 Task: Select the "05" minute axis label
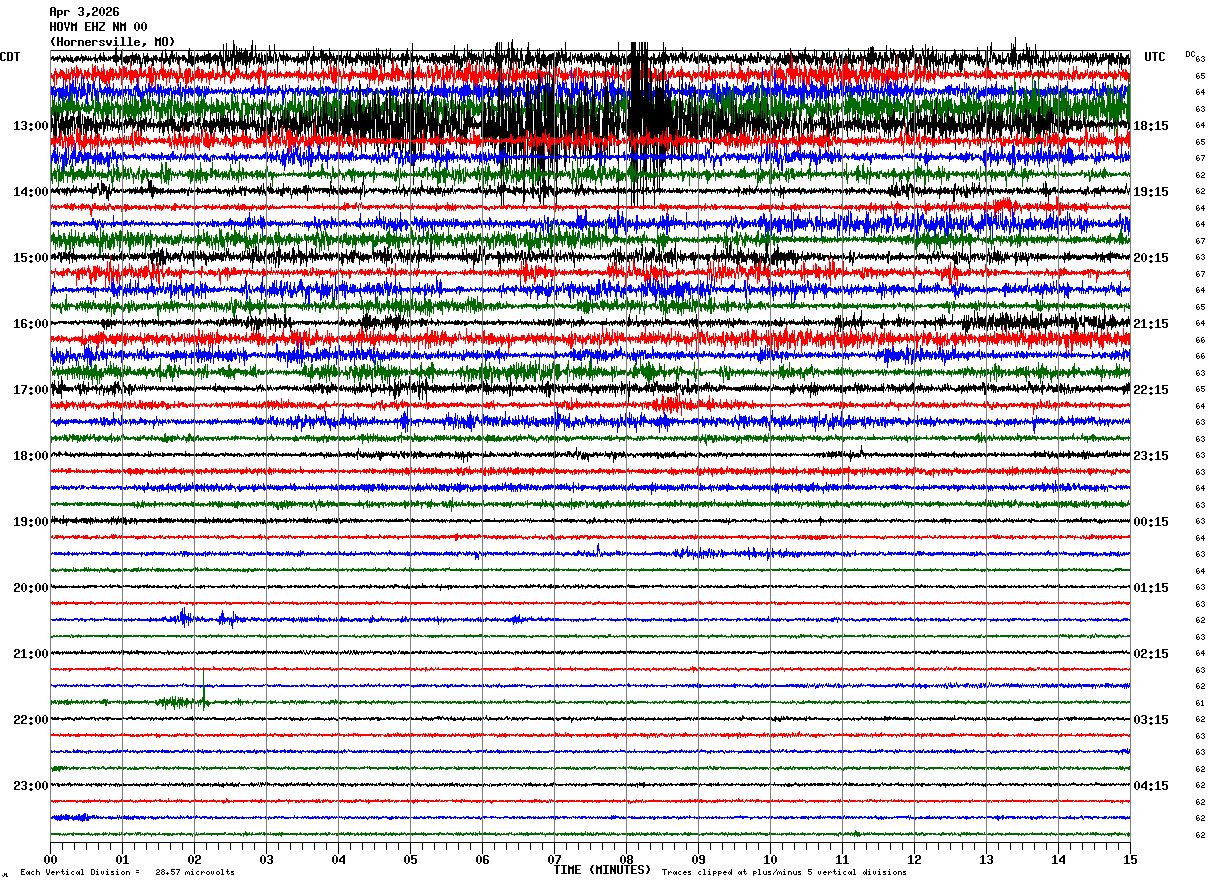click(x=410, y=859)
